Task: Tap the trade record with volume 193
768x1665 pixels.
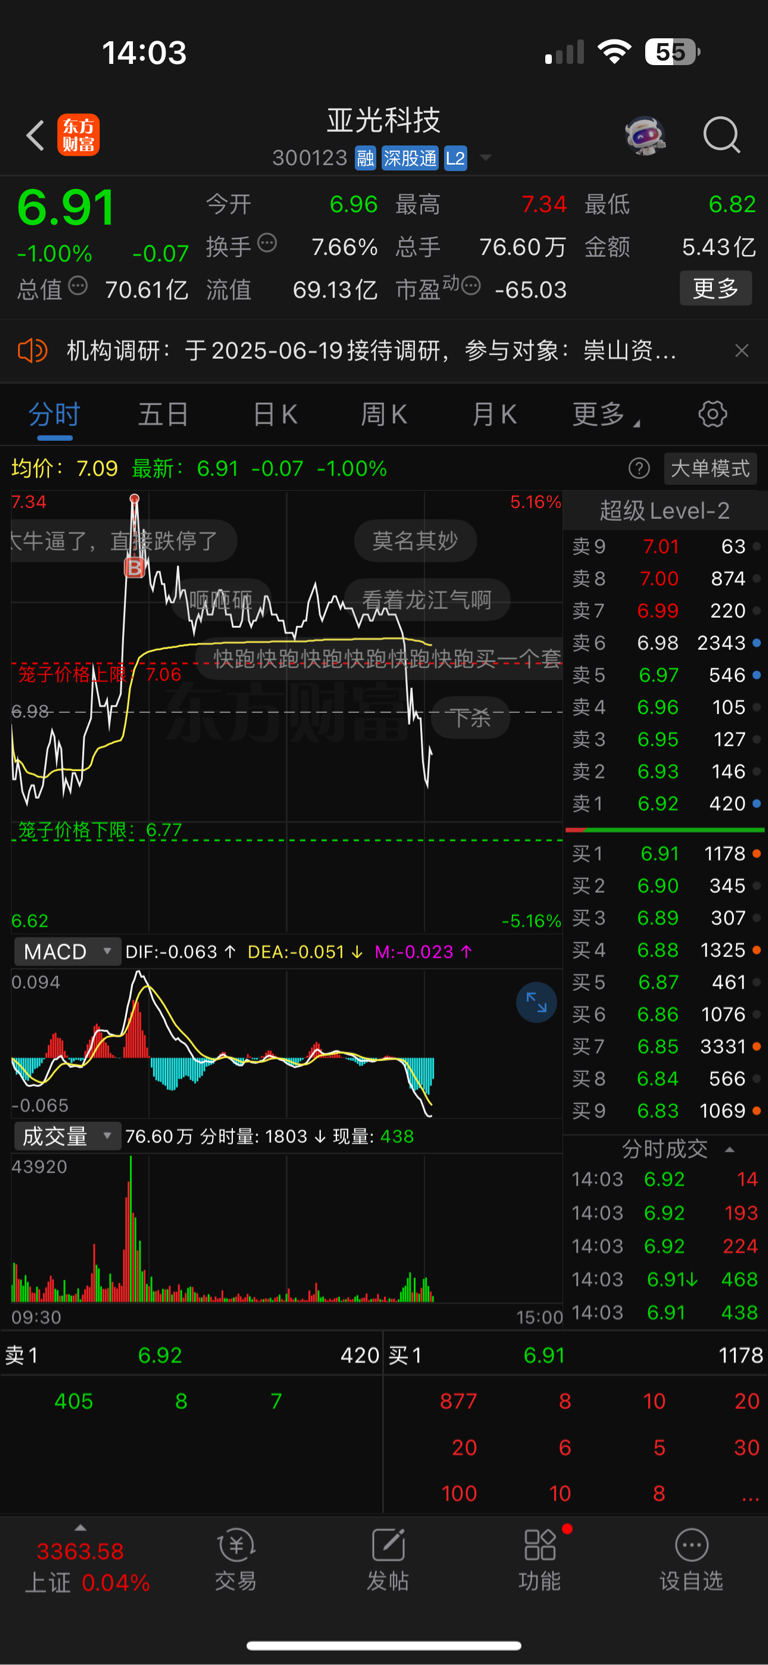Action: [x=665, y=1213]
